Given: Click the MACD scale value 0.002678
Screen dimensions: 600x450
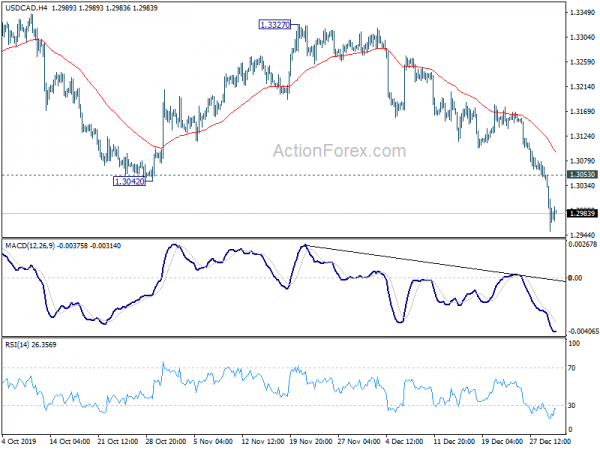Looking at the screenshot, I should click(x=582, y=244).
